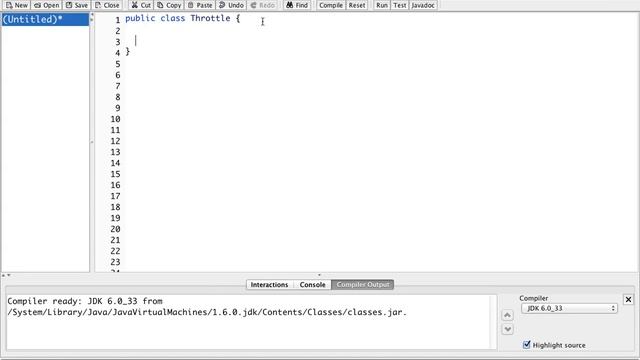Toggle the Highlight source checkbox
This screenshot has height=360, width=640.
[527, 344]
